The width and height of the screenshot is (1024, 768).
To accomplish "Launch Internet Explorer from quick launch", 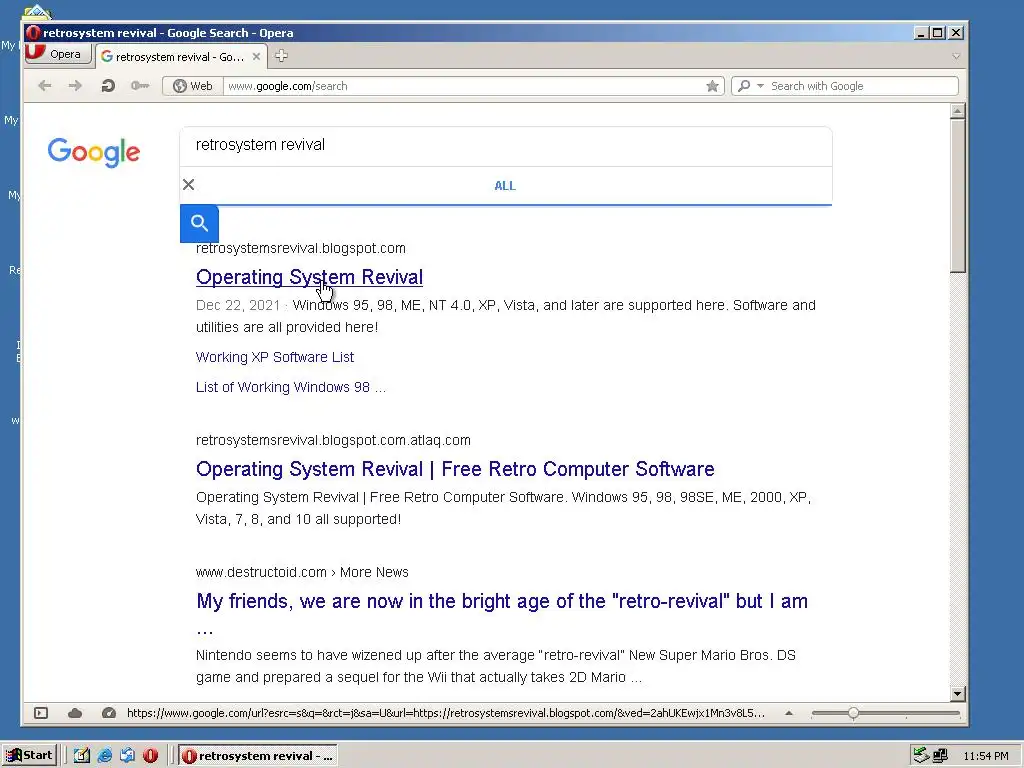I will tap(104, 756).
